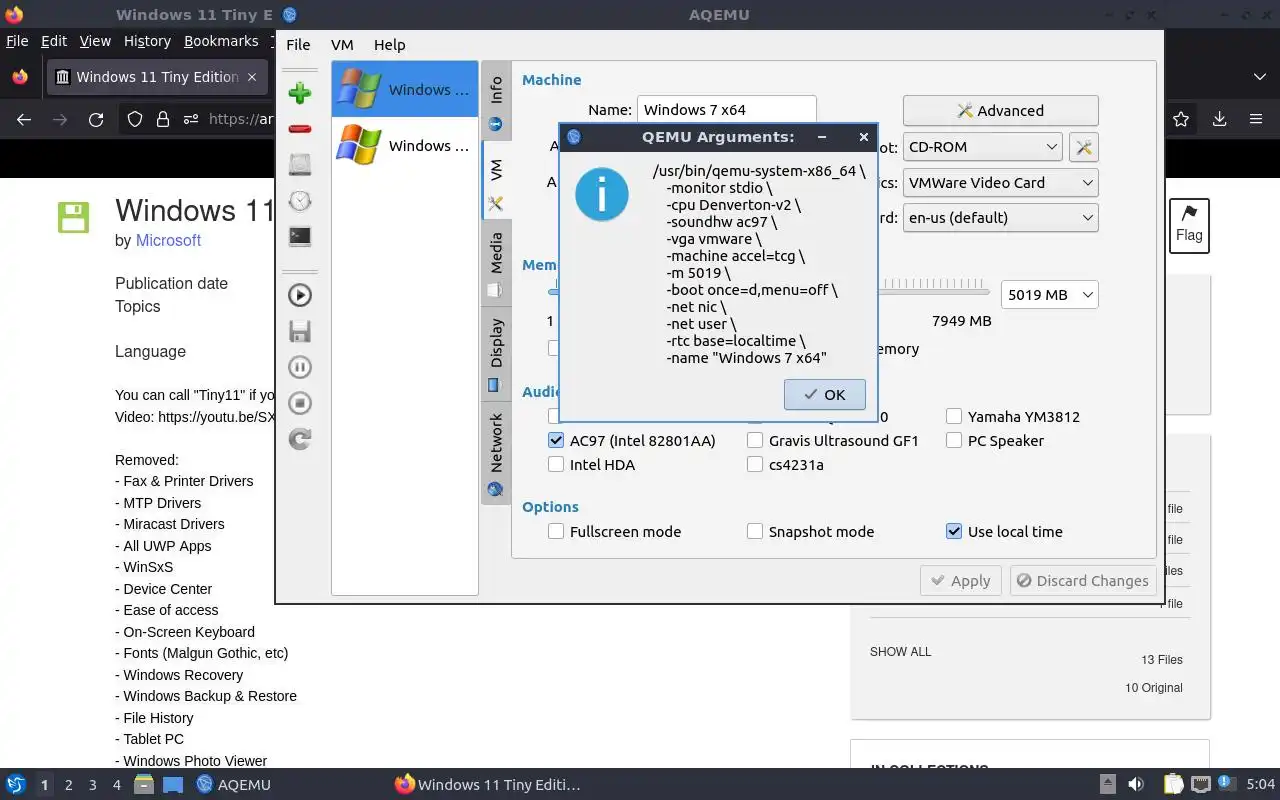Open the taskbar start menu icon
The height and width of the screenshot is (800, 1280).
tap(15, 784)
